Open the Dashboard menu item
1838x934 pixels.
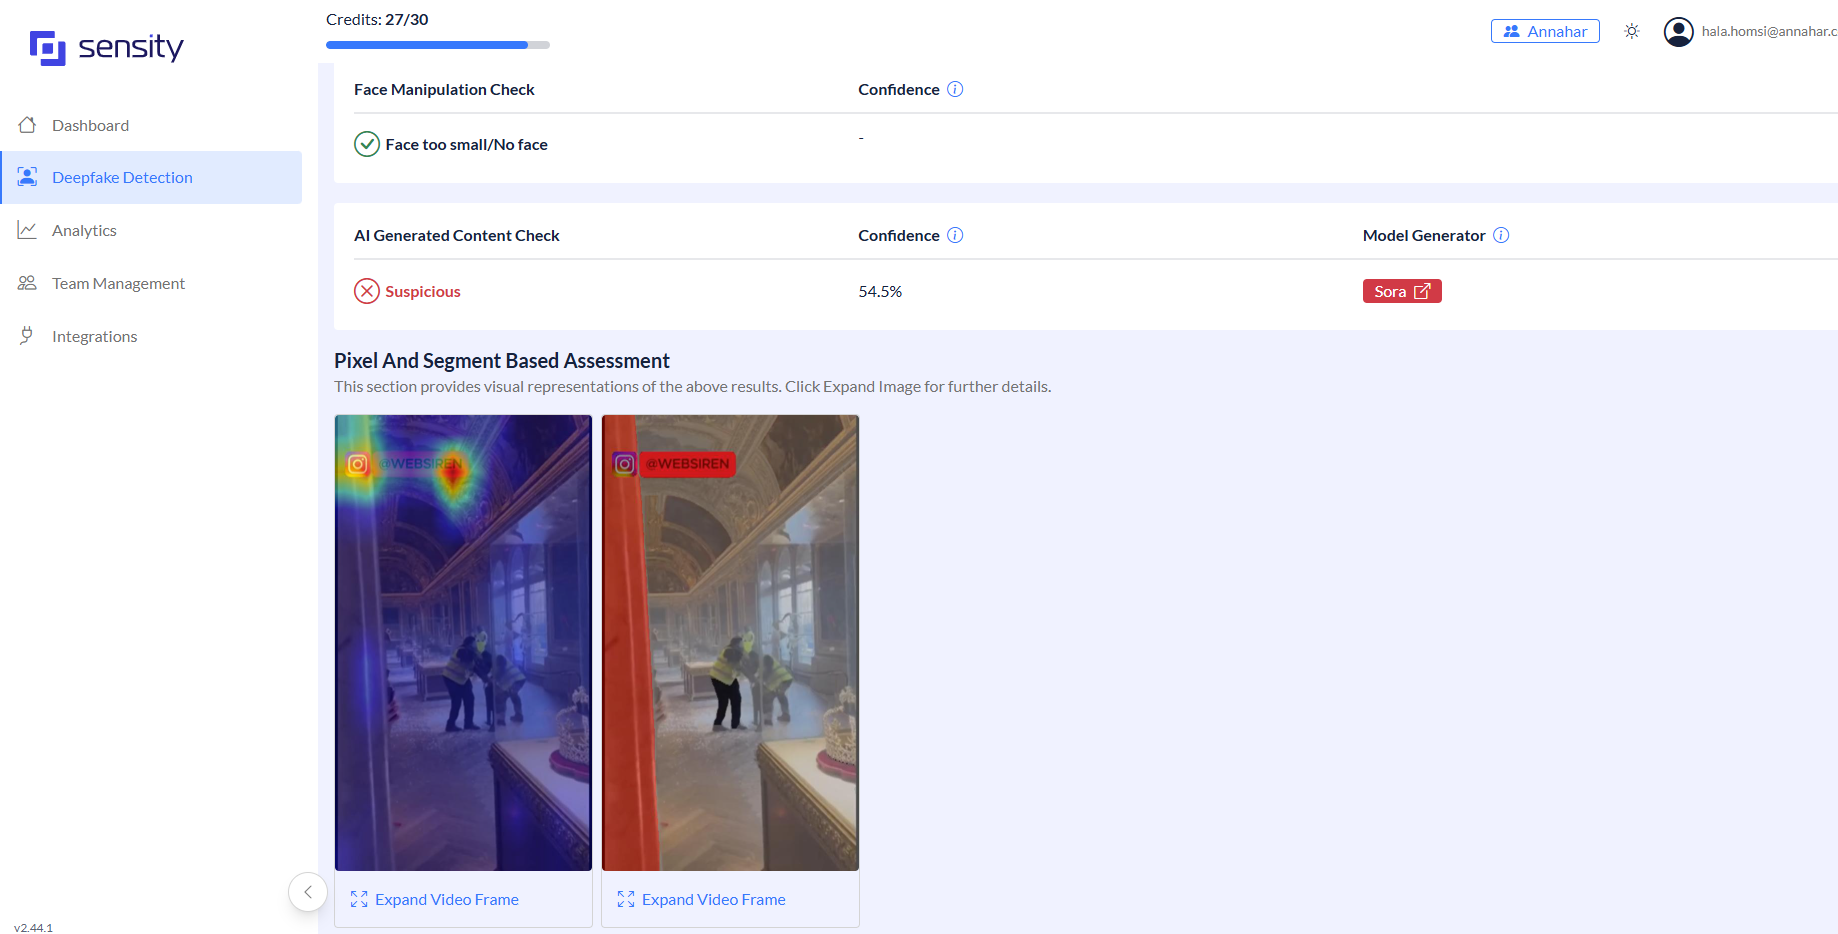click(90, 125)
